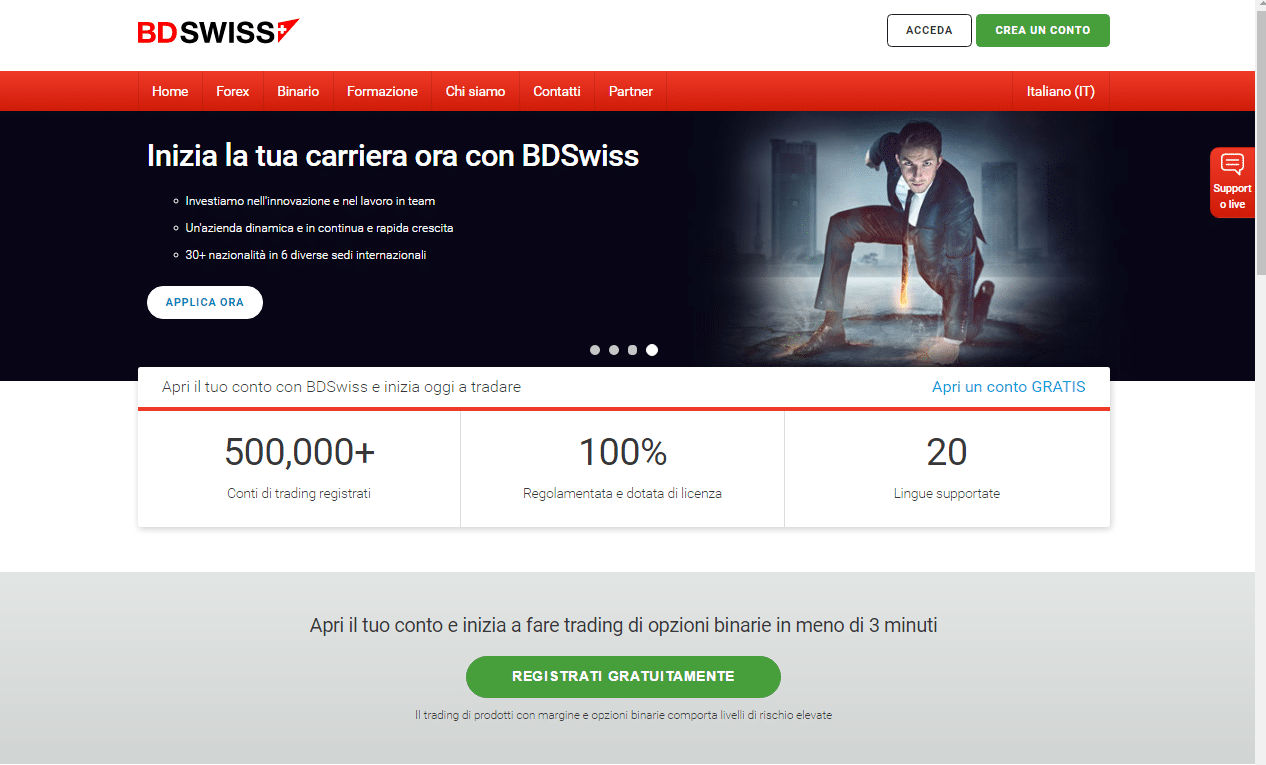Viewport: 1266px width, 765px height.
Task: Click 'Apri il tuo conto con BDSwiss e inizia oggi a tradare'
Action: (x=341, y=387)
